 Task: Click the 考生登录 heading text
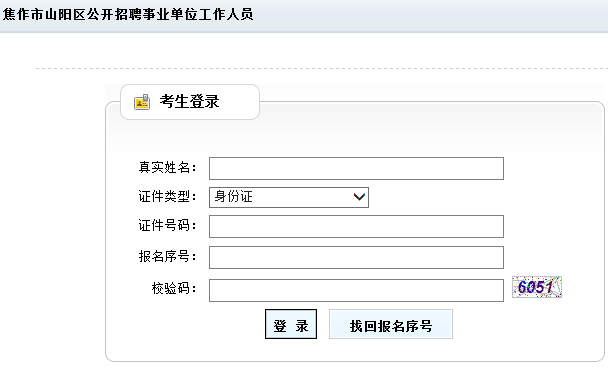pos(190,102)
